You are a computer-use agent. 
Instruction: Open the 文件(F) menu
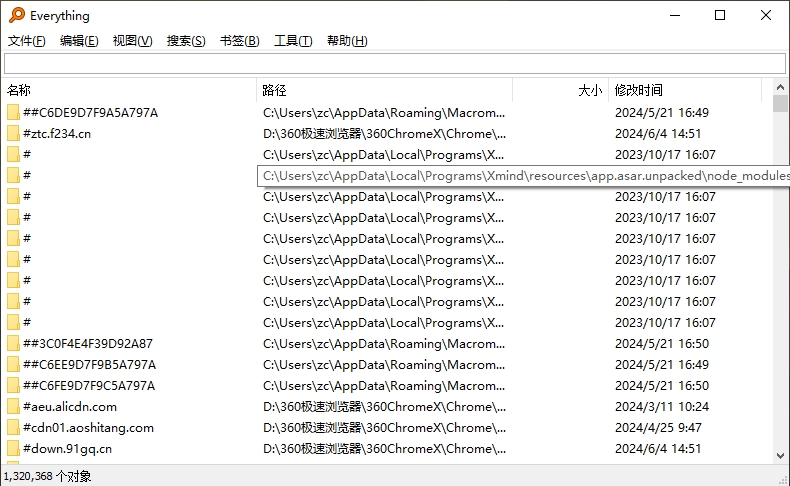27,41
